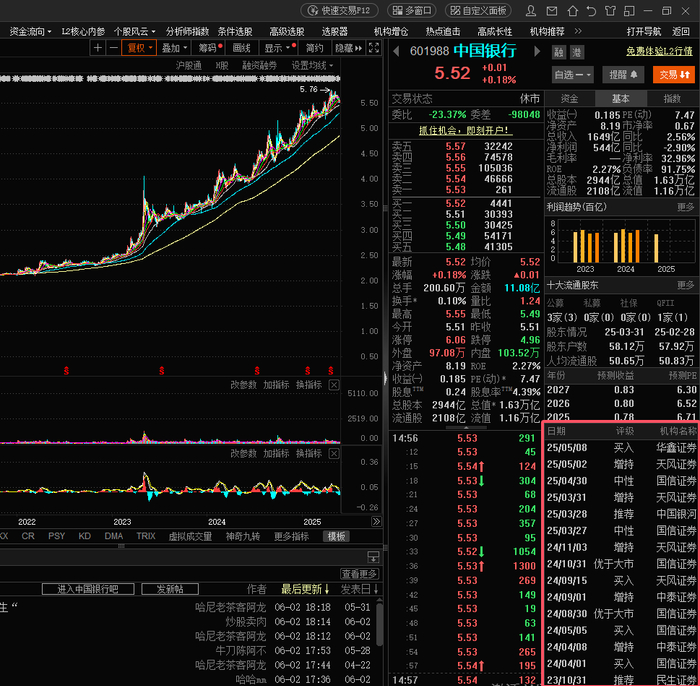Close the lower oscillator indicator sub-panel
This screenshot has width=700, height=686.
334,453
